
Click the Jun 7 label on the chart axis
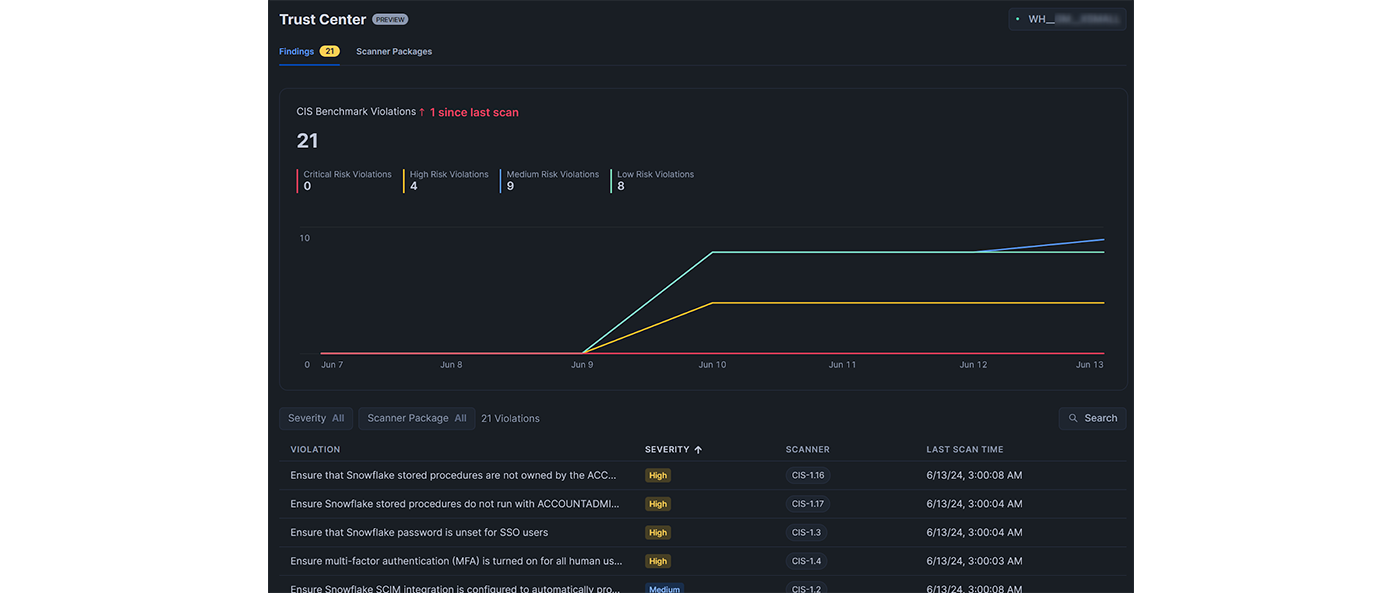pos(332,365)
